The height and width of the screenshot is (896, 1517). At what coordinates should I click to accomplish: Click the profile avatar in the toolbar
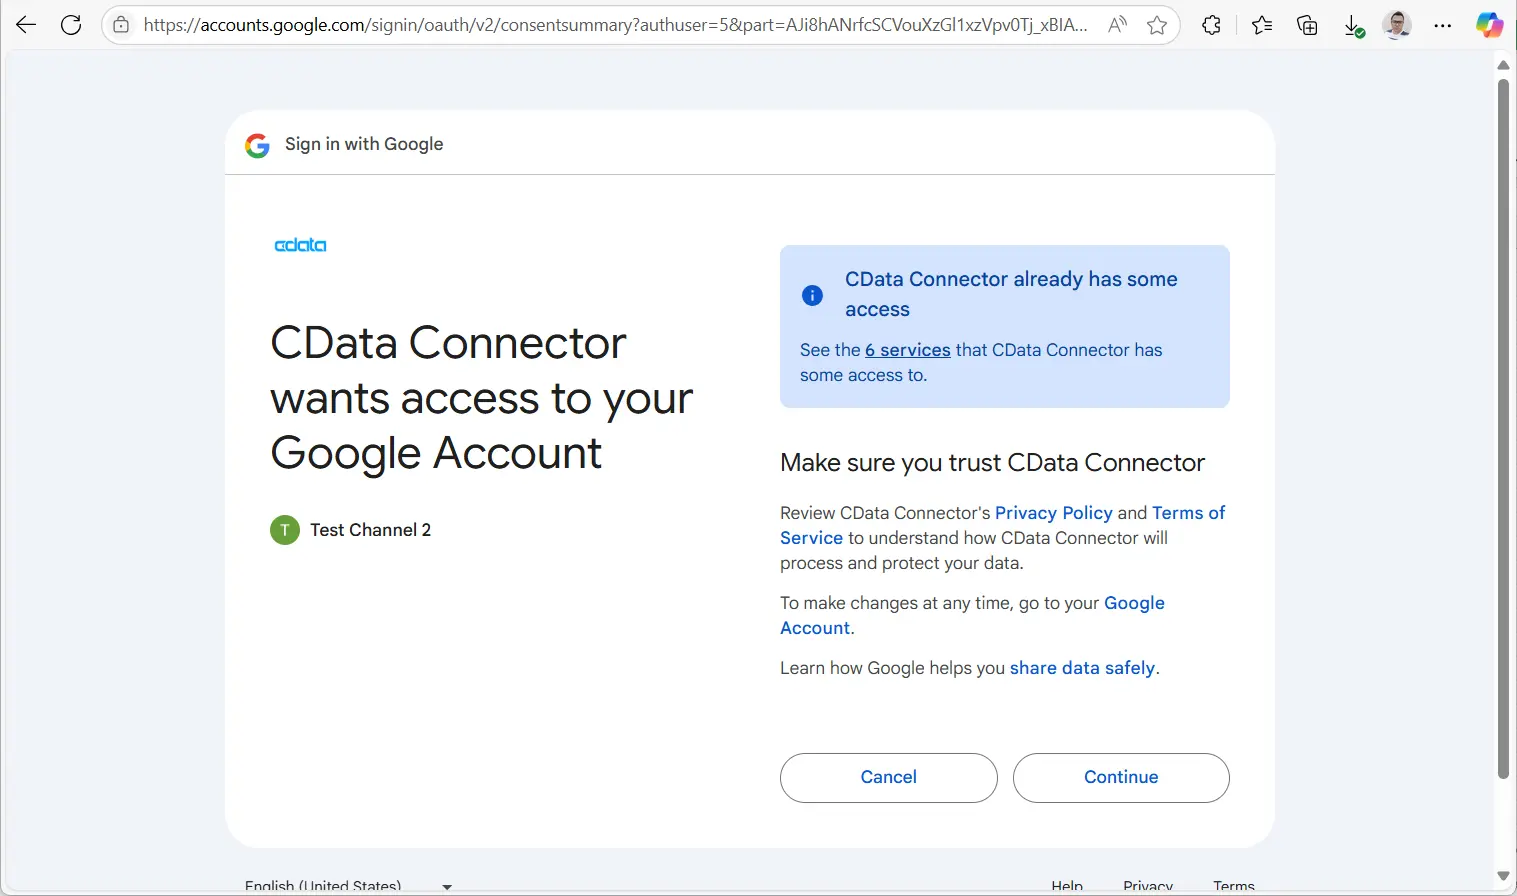tap(1397, 25)
